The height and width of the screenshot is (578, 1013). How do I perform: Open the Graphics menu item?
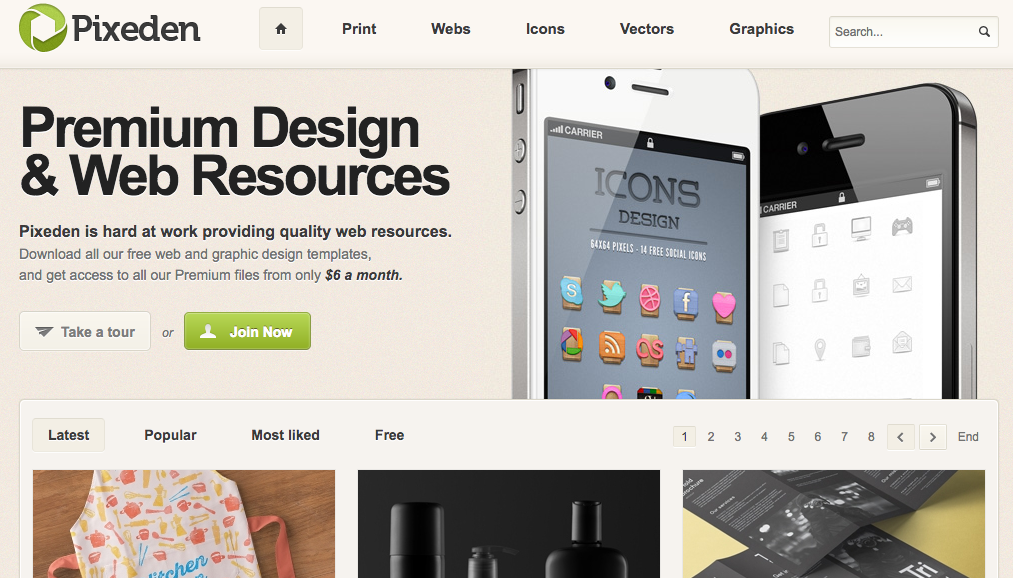[x=762, y=29]
